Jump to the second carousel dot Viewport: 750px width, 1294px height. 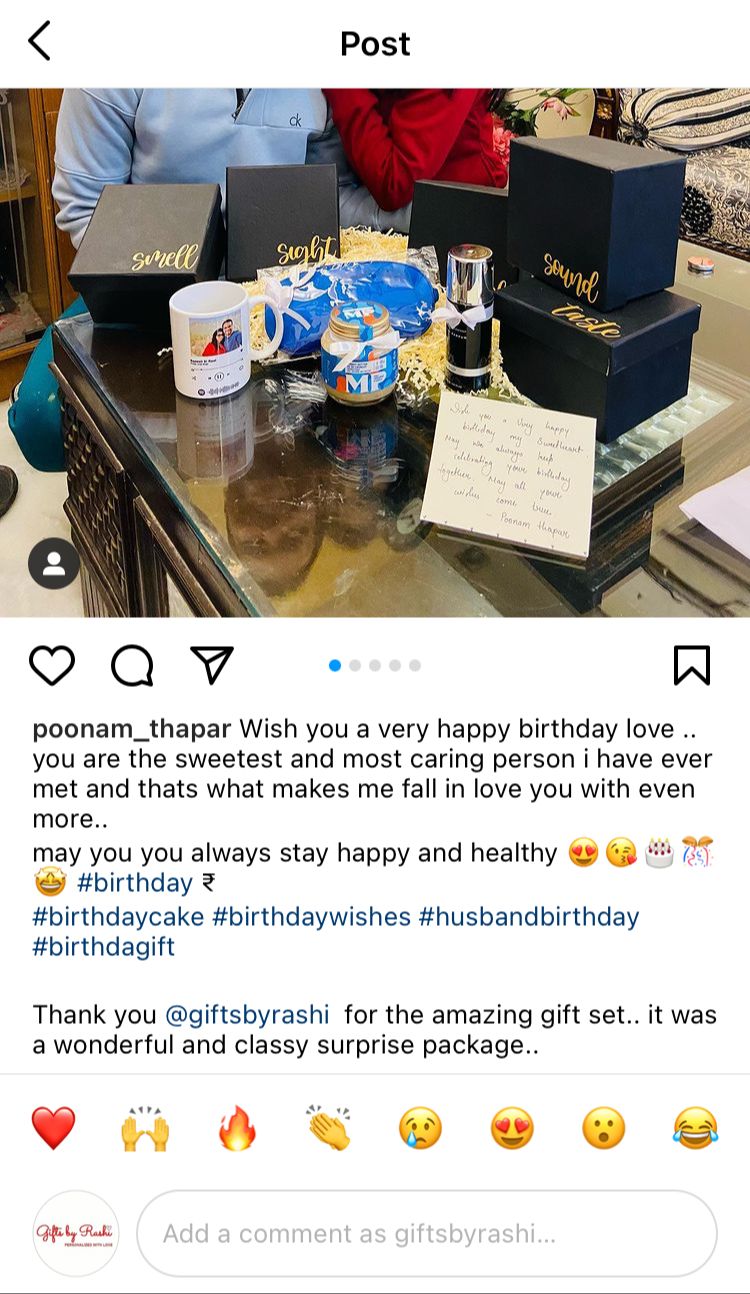[x=355, y=665]
